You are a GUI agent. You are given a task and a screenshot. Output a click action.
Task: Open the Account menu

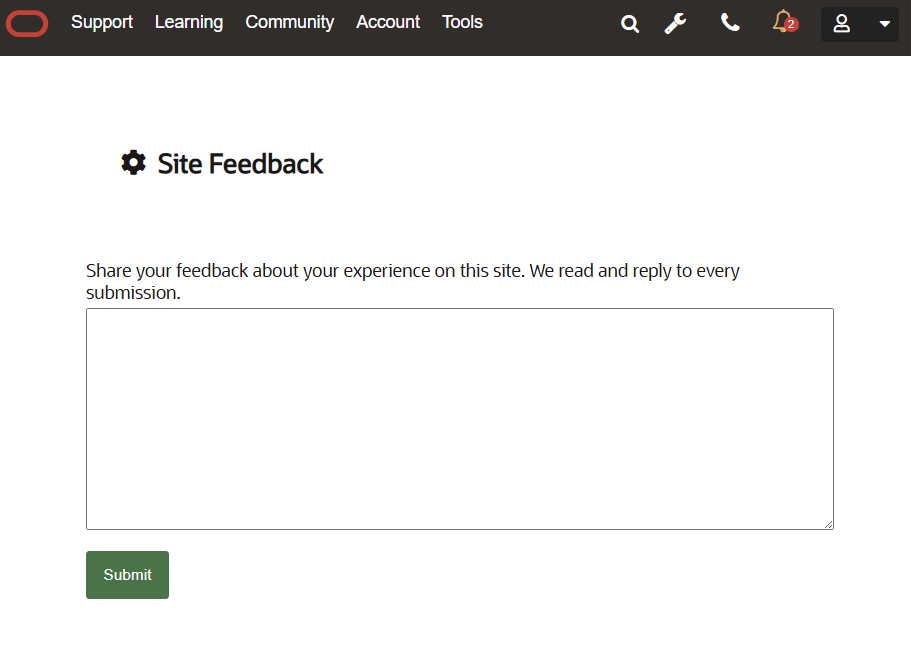coord(388,22)
